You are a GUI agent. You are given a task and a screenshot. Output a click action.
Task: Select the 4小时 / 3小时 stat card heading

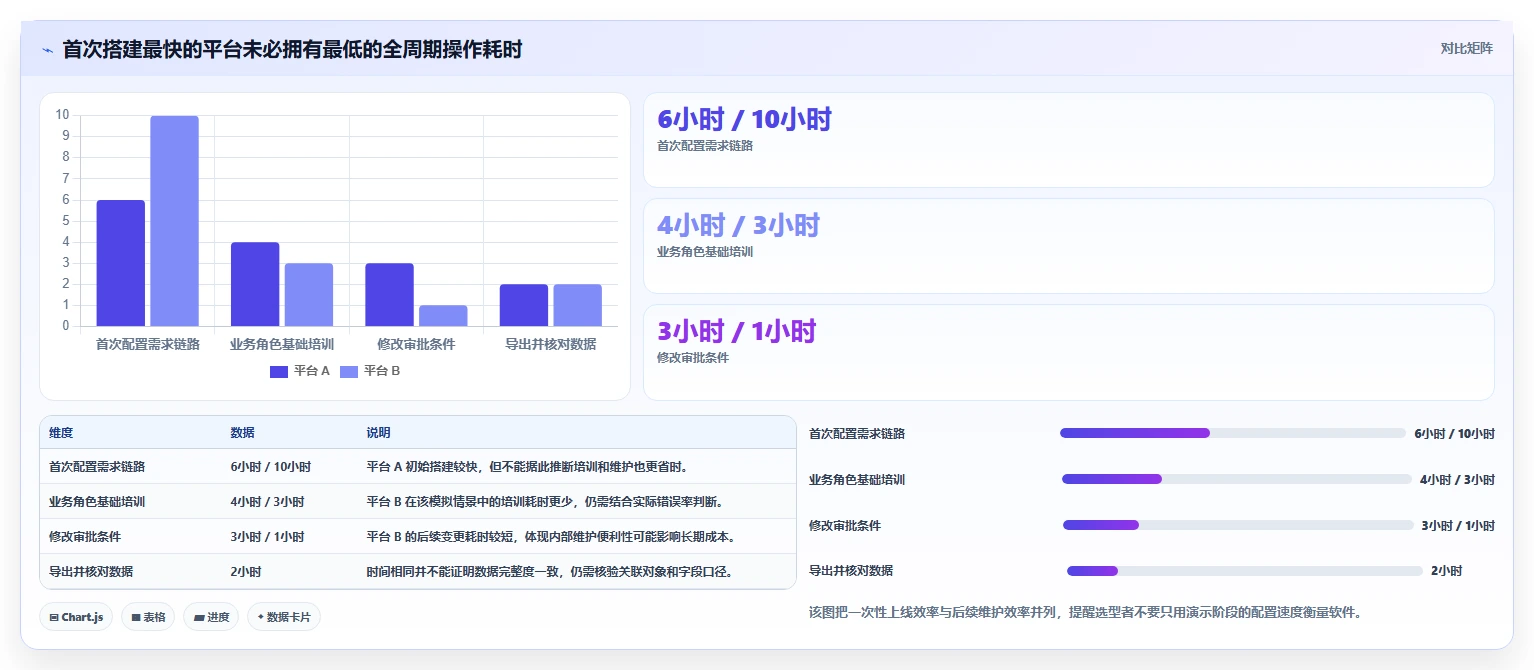point(738,225)
